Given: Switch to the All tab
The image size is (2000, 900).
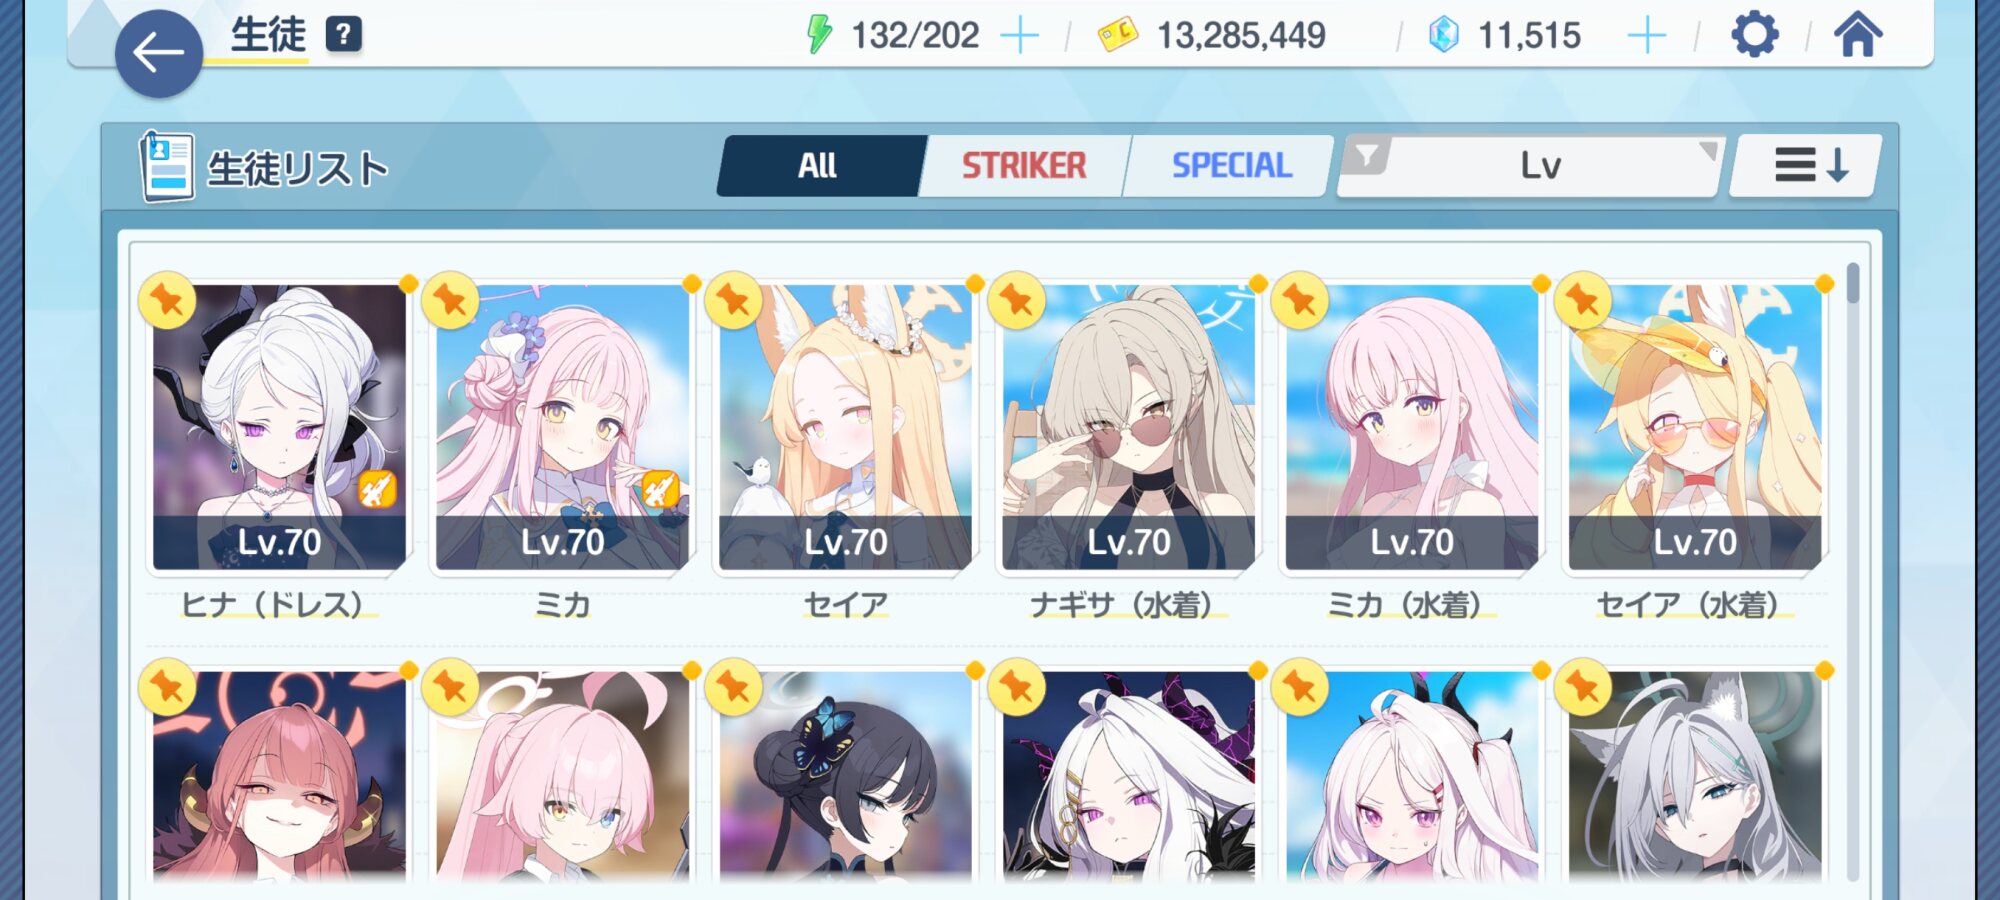Looking at the screenshot, I should [819, 165].
